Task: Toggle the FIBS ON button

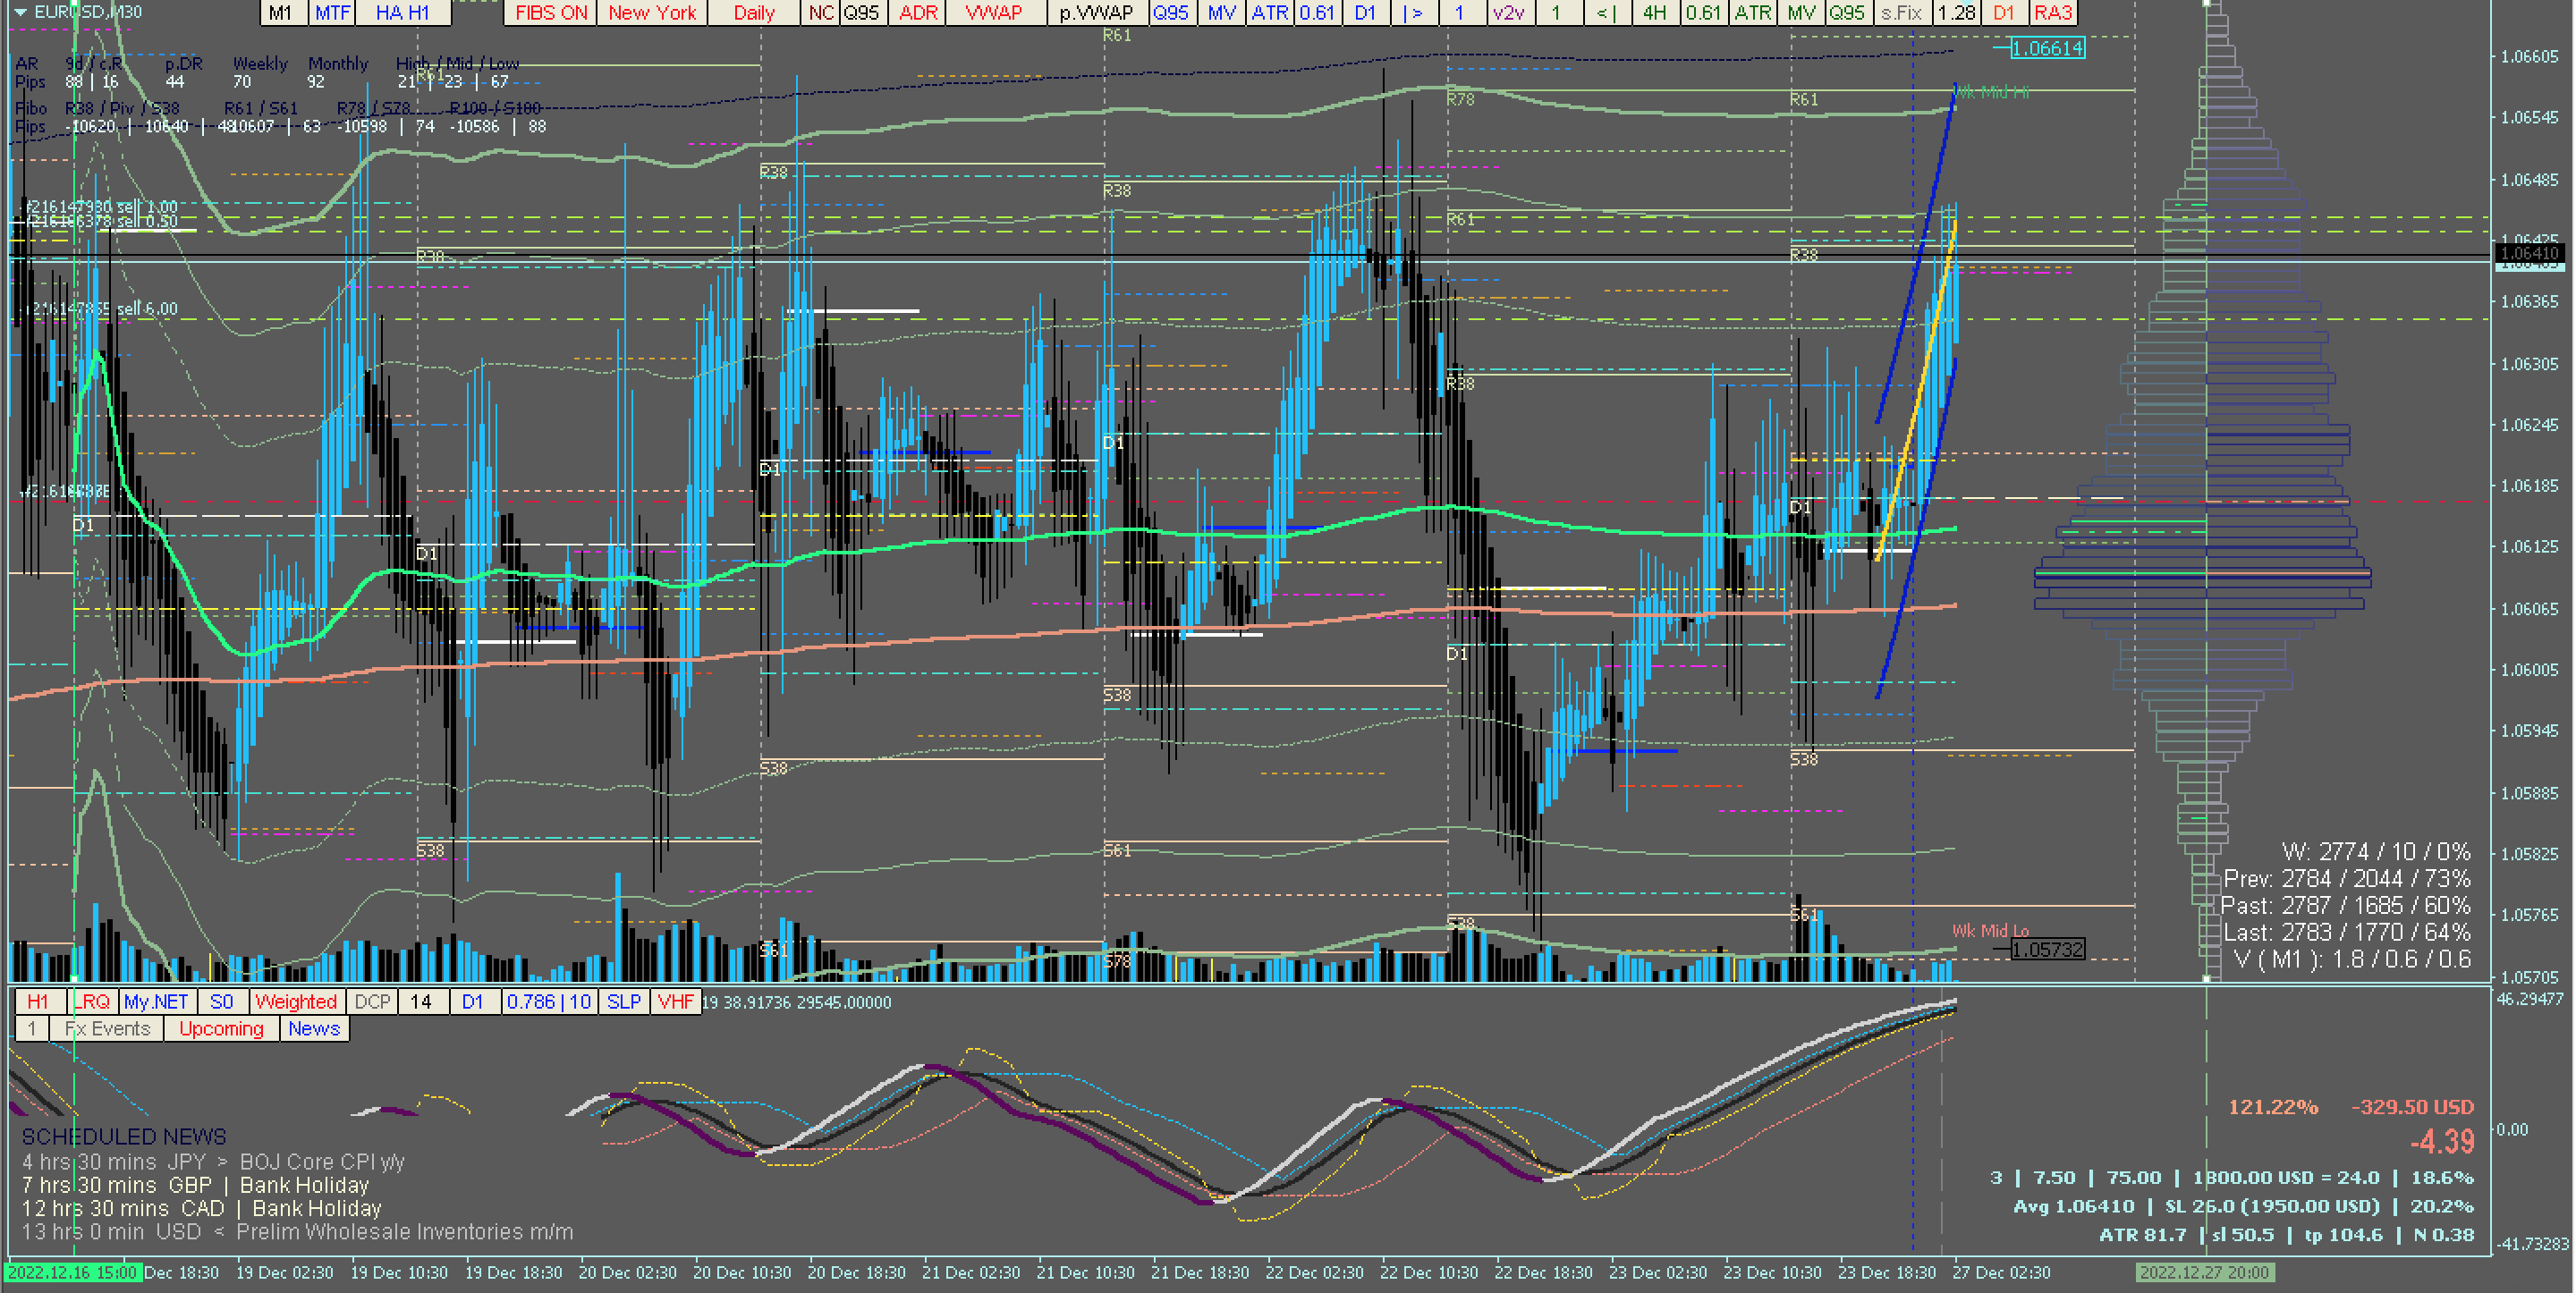Action: click(x=550, y=13)
